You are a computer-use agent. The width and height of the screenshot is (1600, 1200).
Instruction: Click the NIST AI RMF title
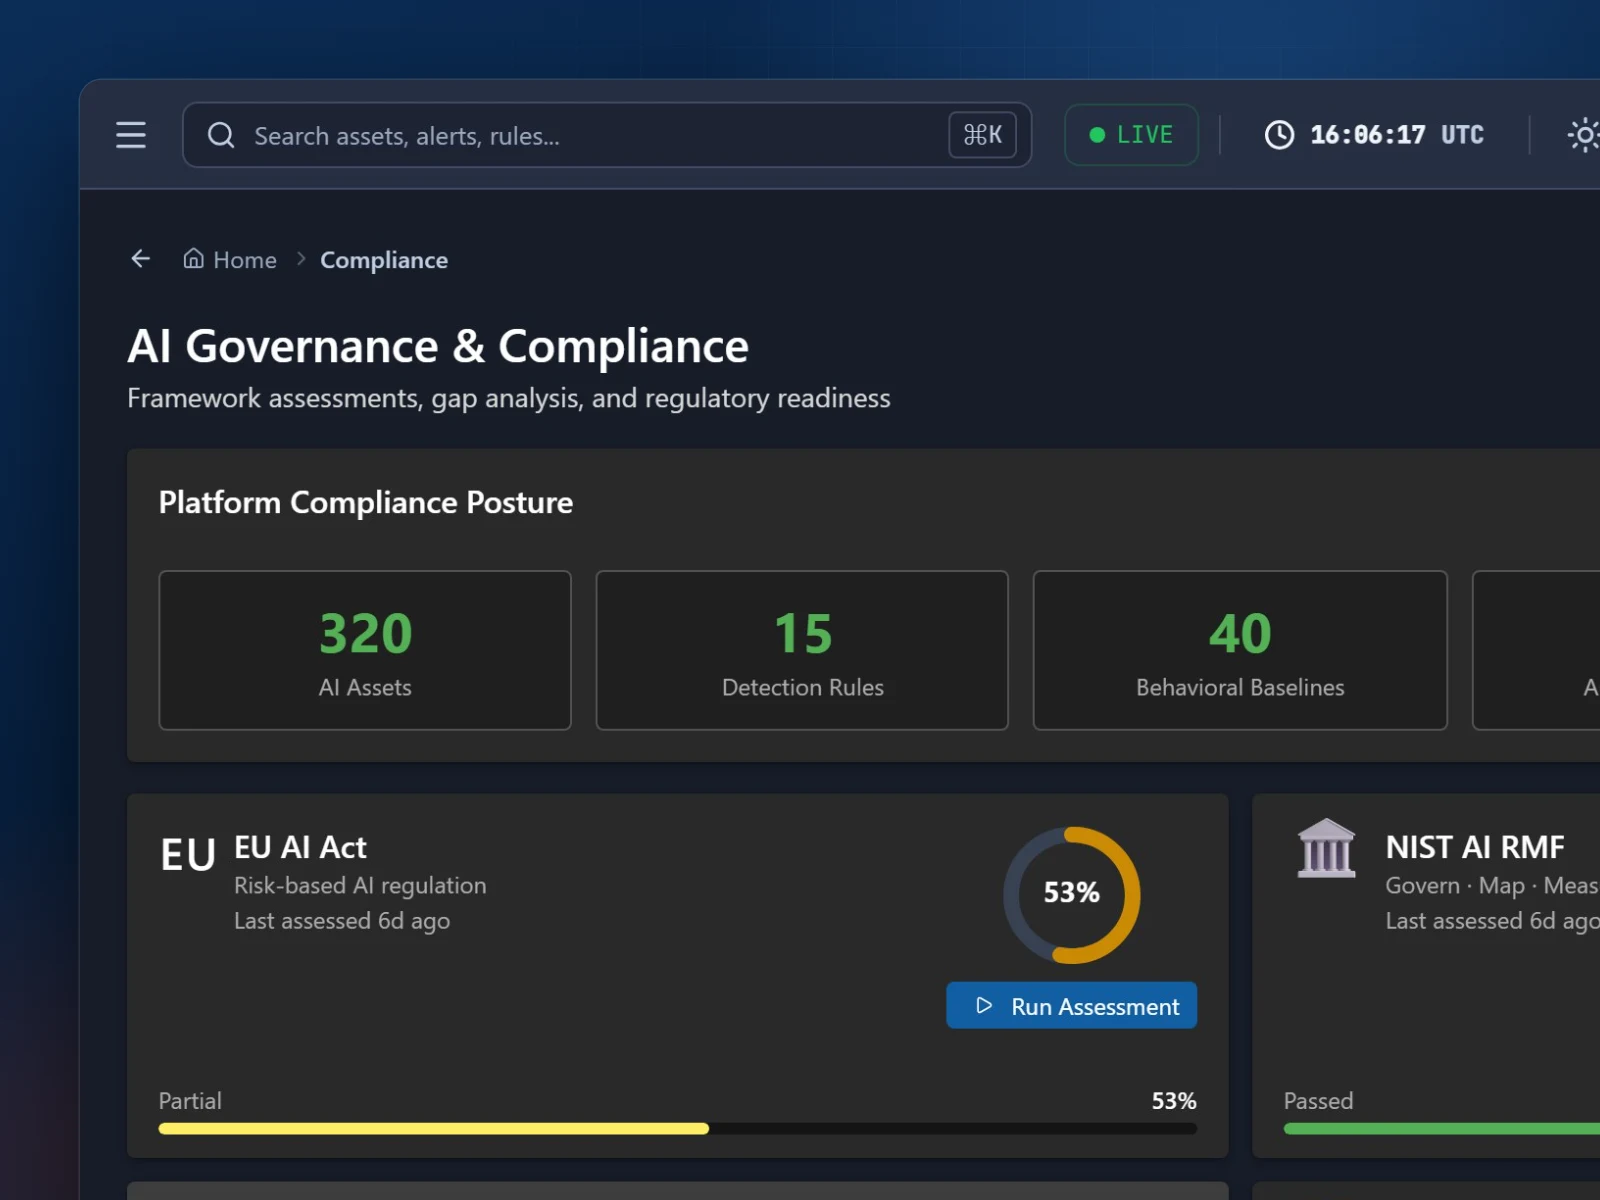1475,847
